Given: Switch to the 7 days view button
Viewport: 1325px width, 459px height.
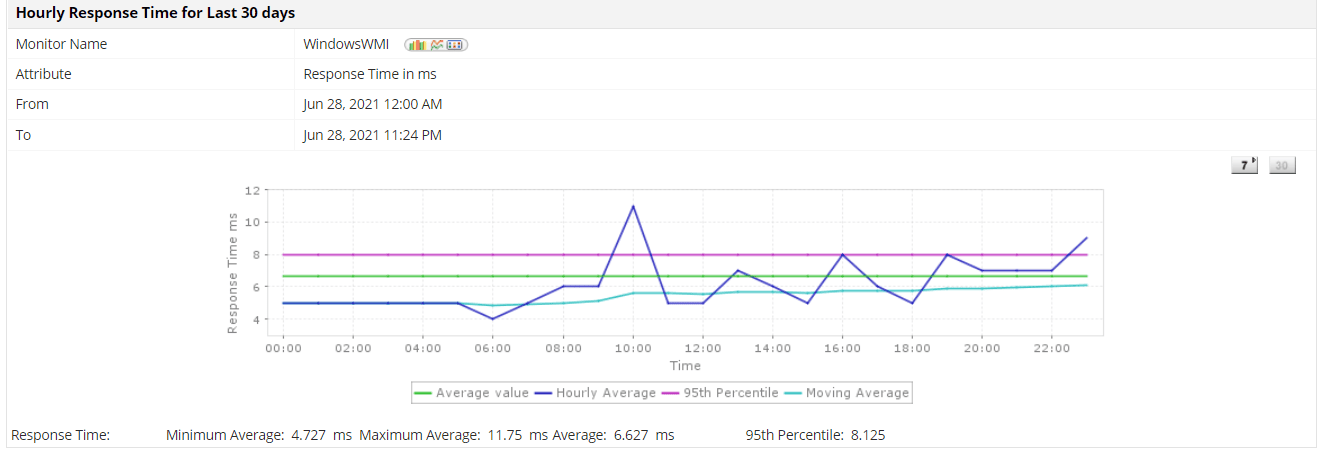Looking at the screenshot, I should click(1244, 166).
